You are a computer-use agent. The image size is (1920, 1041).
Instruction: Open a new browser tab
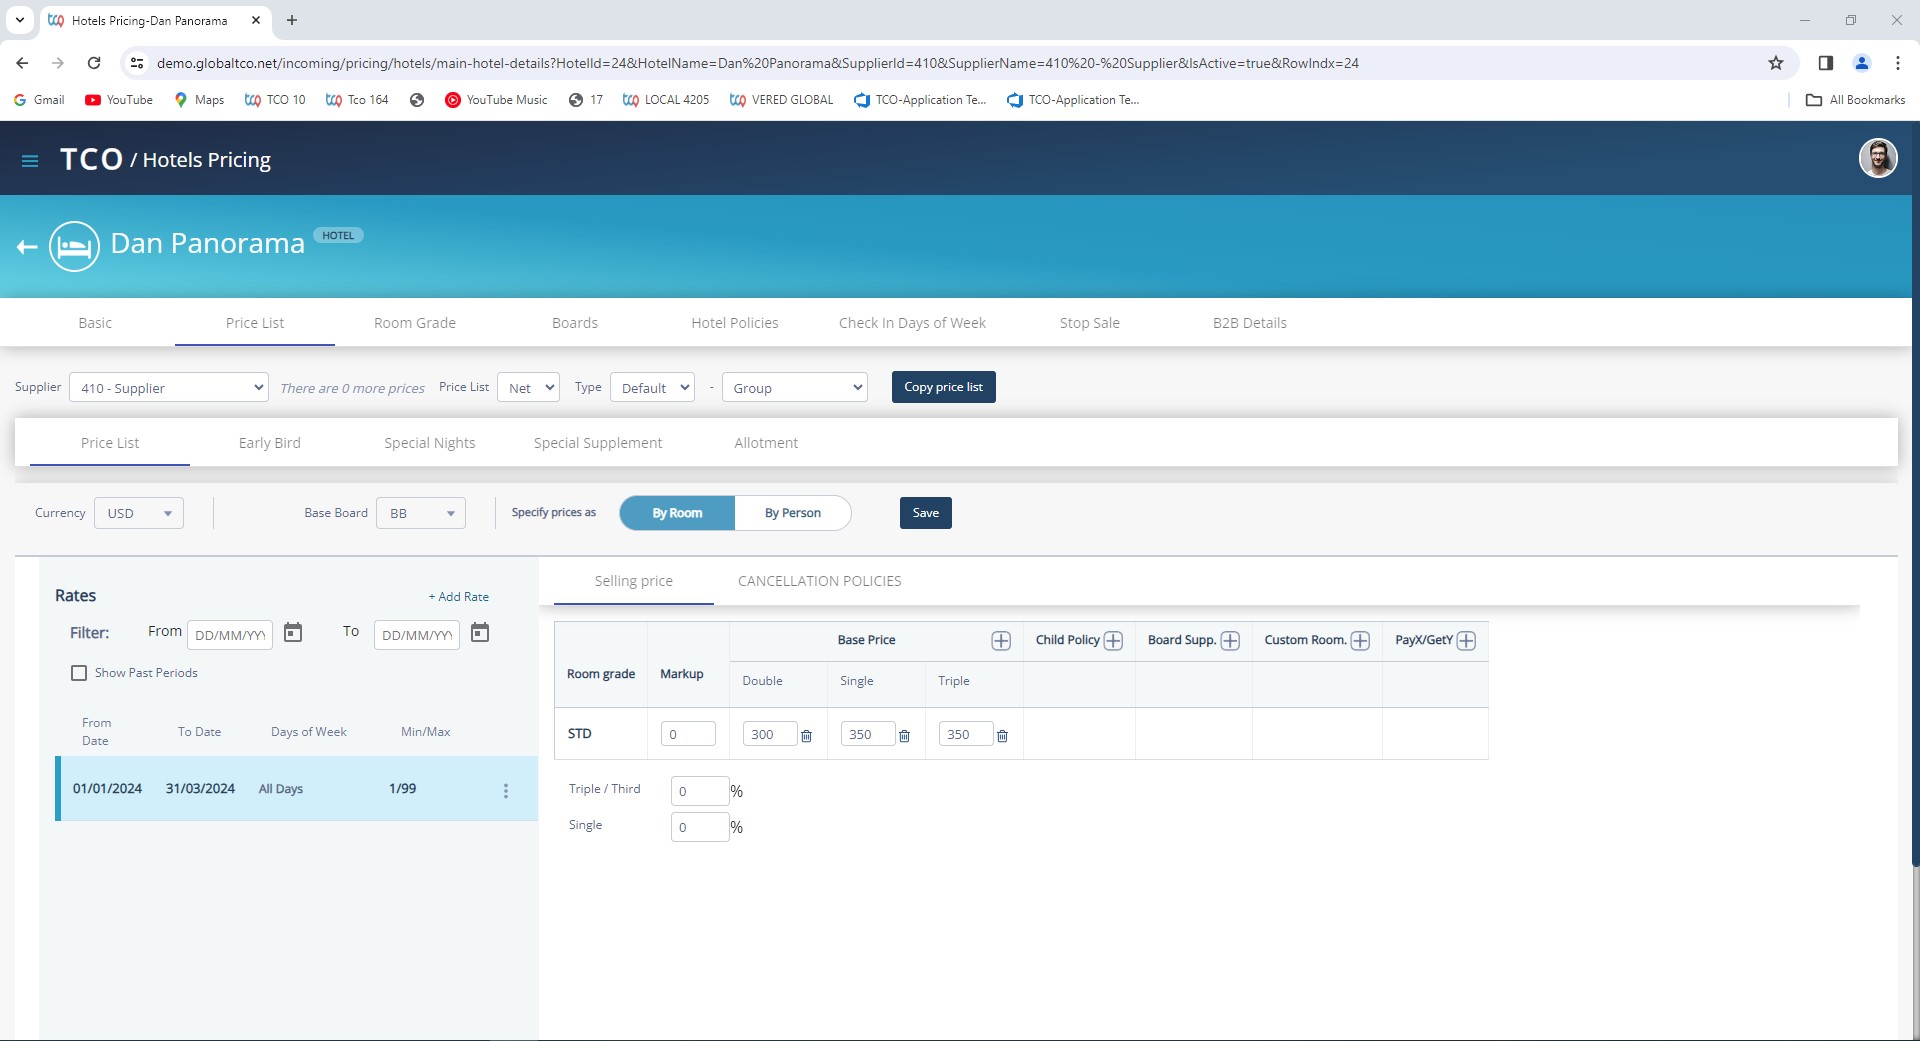coord(292,20)
